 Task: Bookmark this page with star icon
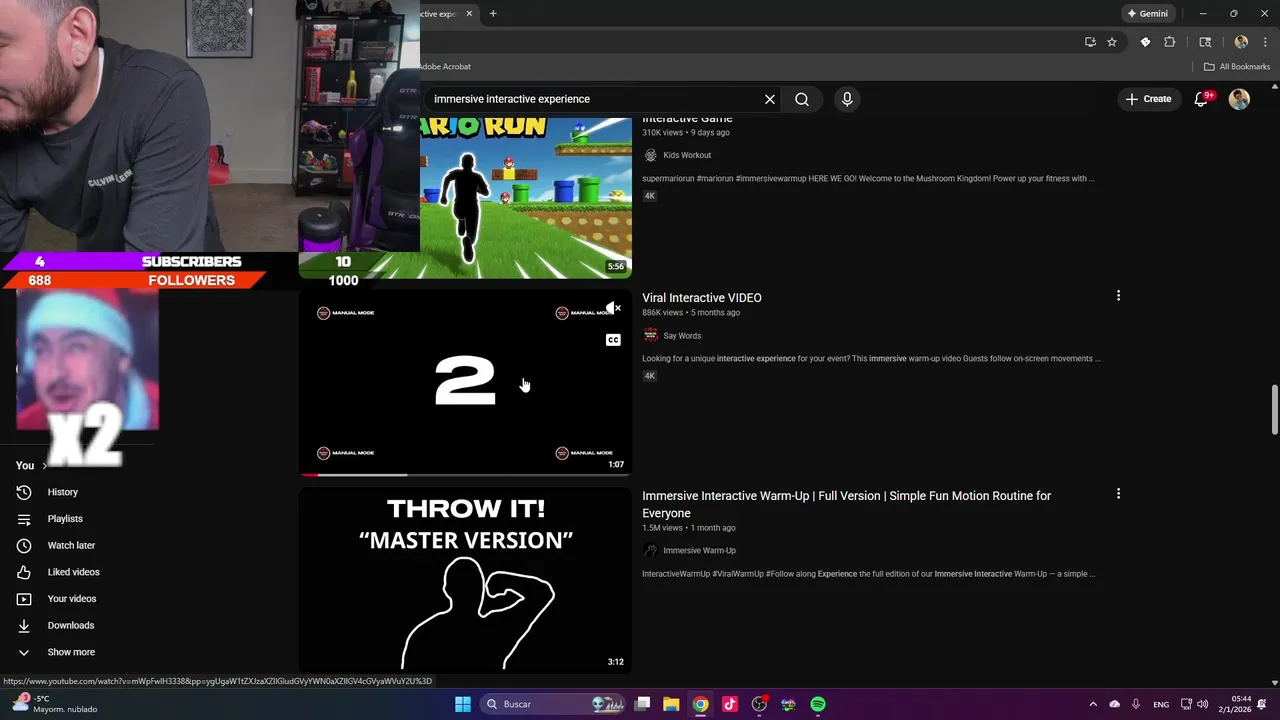[1112, 42]
